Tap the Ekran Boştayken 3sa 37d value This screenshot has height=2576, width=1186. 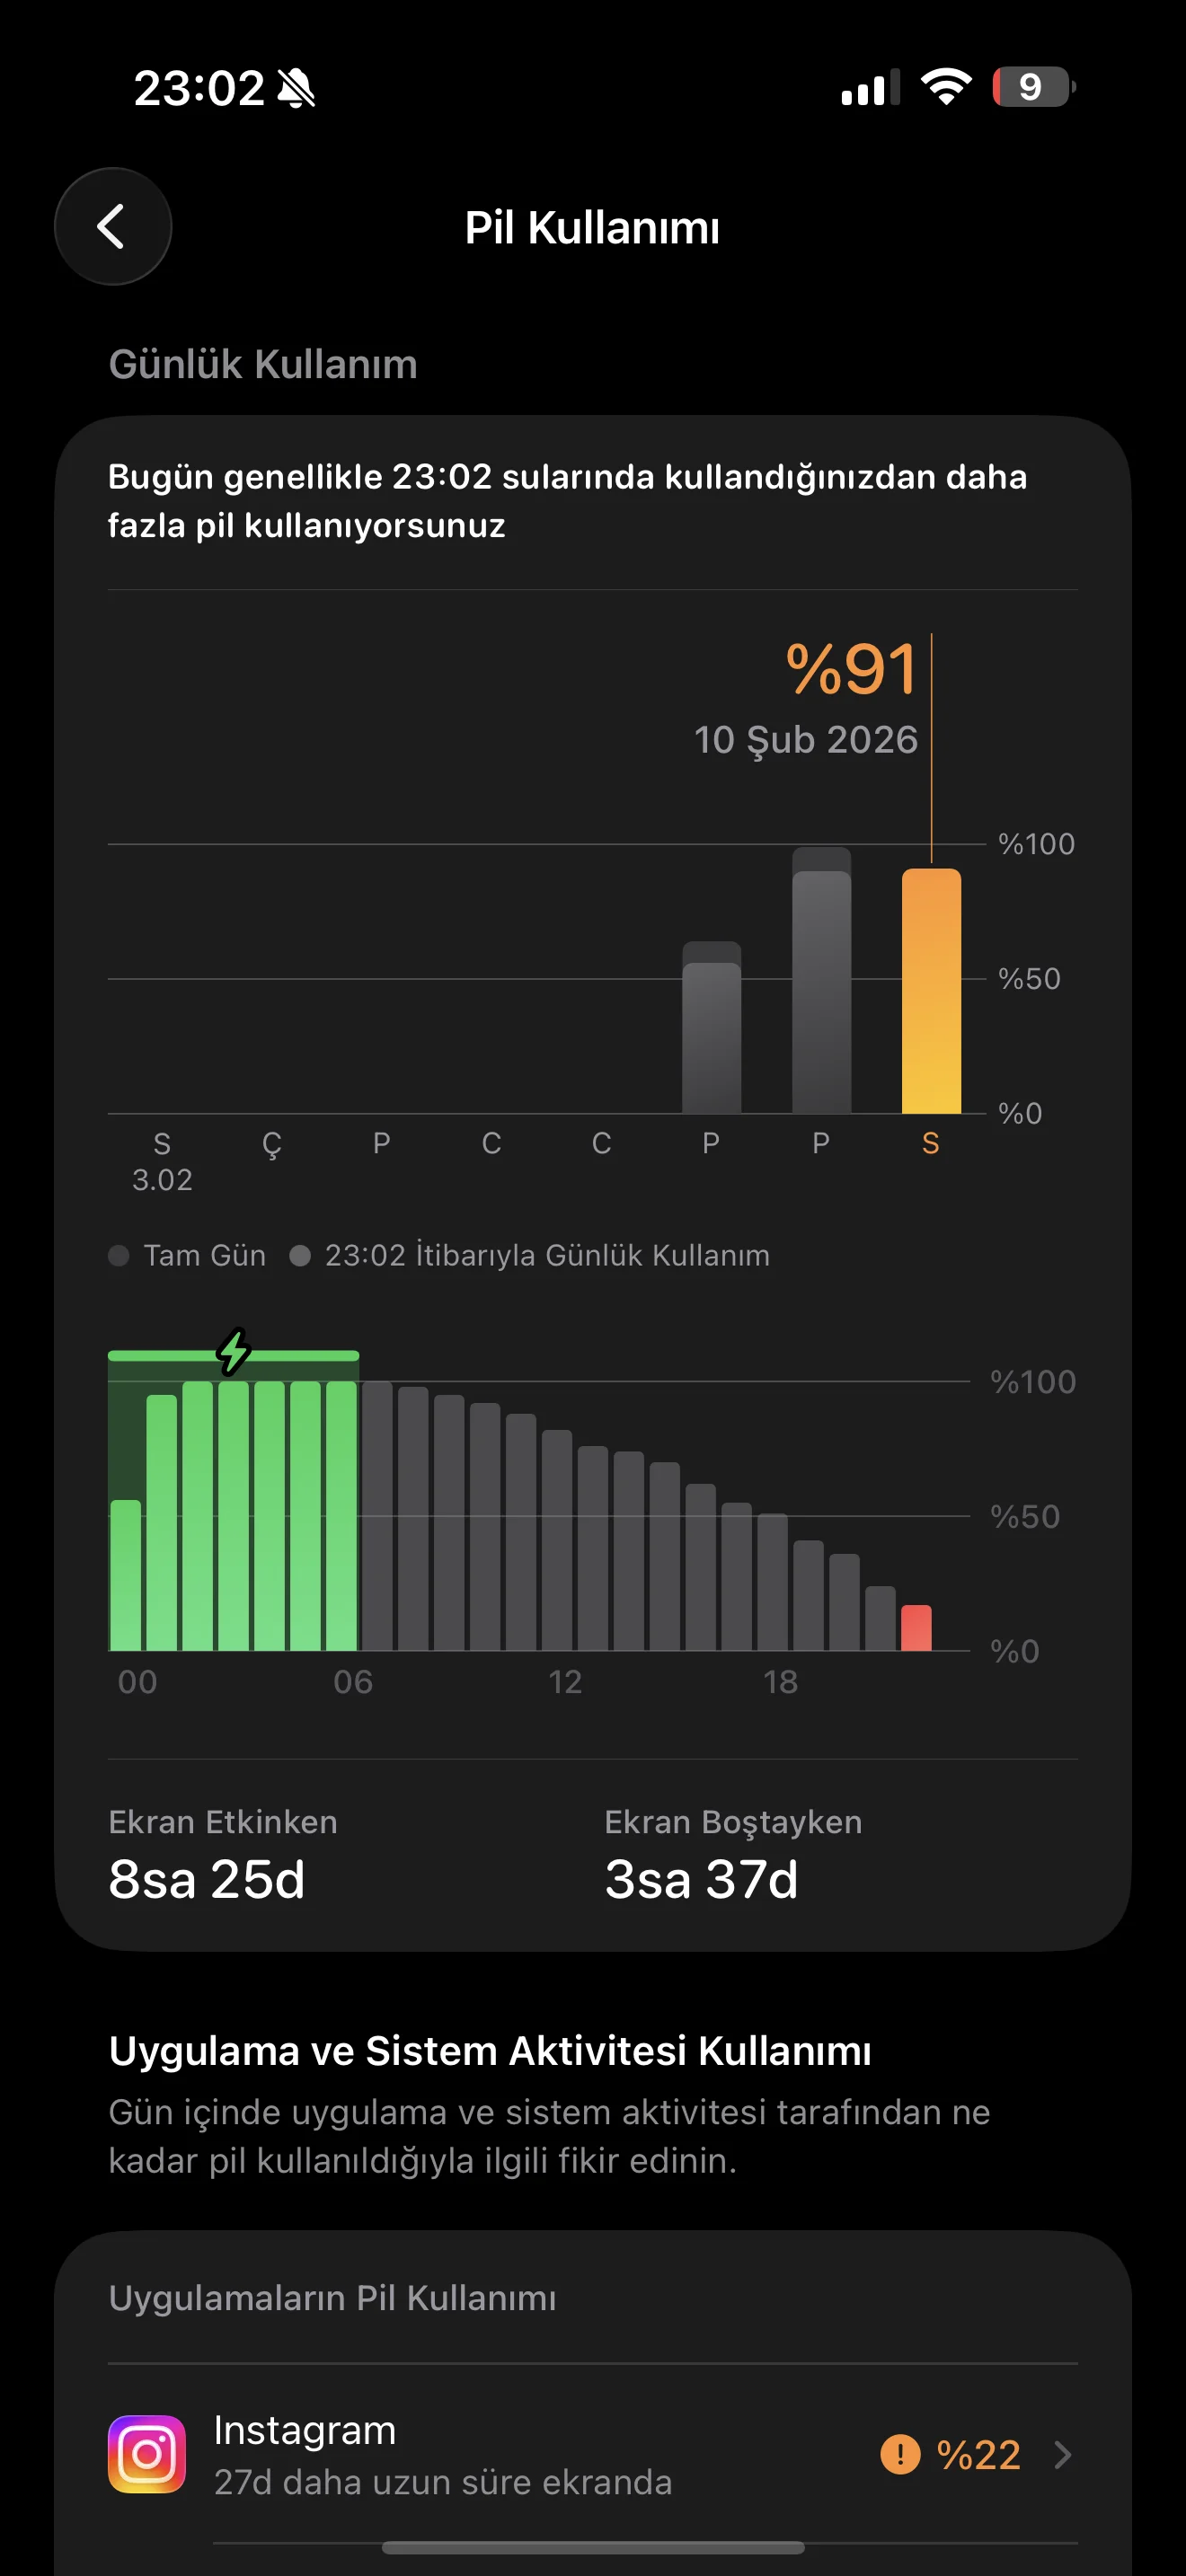(701, 1878)
